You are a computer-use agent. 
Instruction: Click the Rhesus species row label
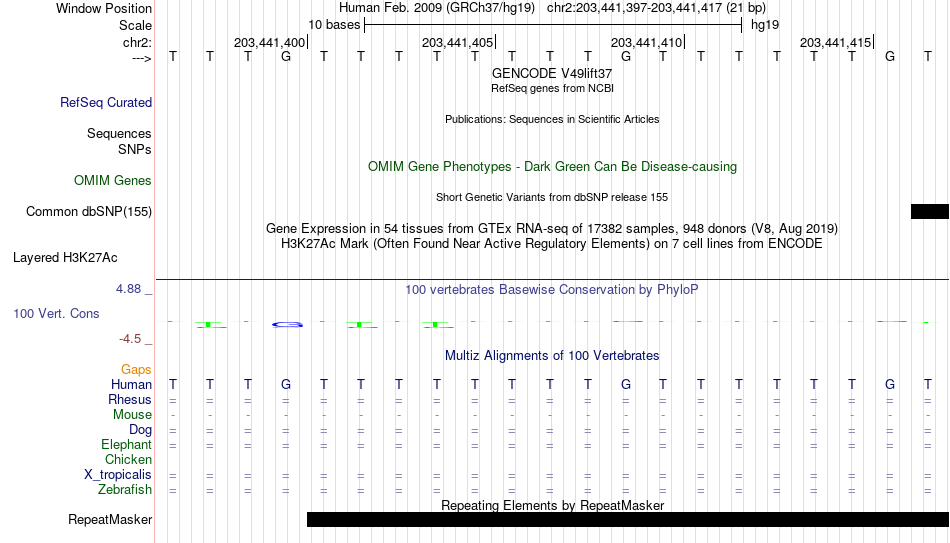pos(130,400)
